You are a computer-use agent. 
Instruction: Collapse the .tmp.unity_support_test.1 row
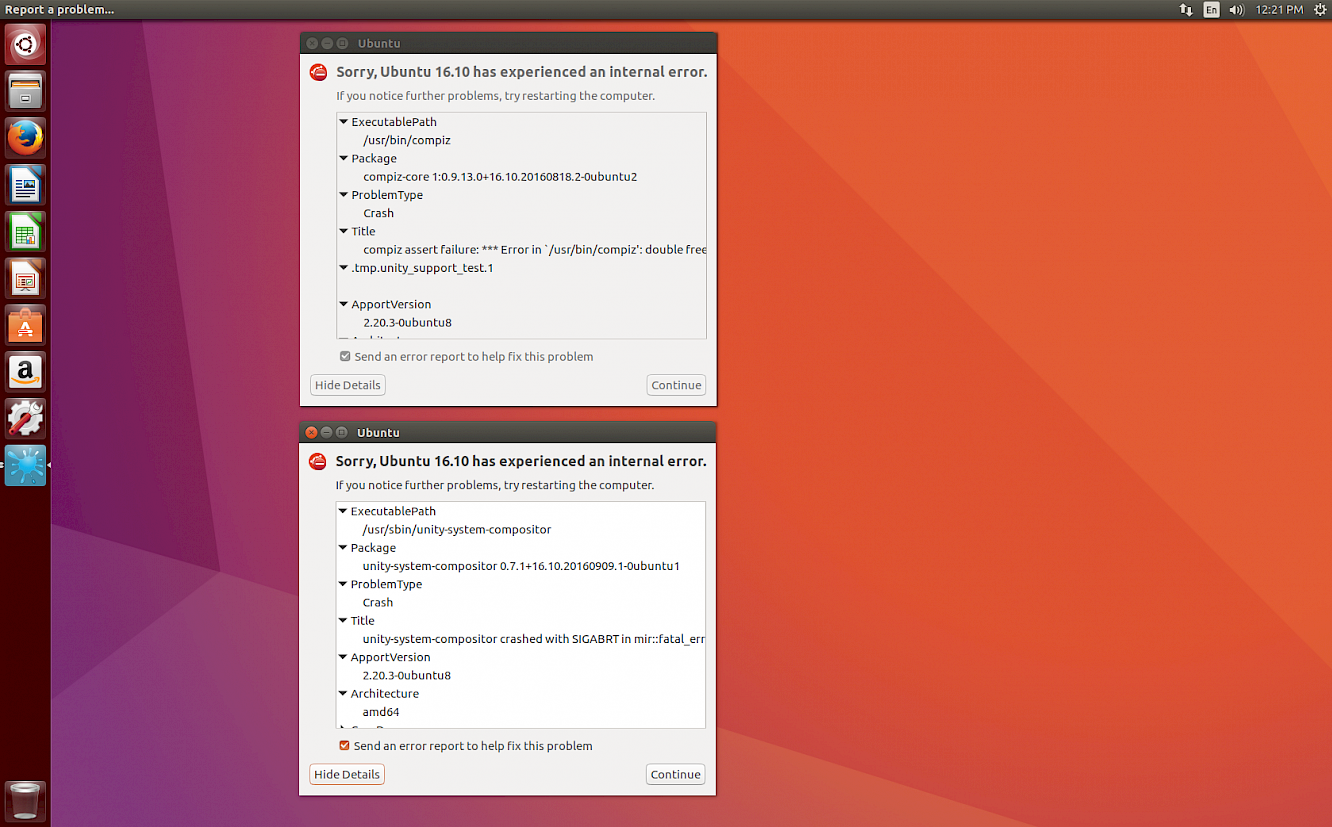[x=343, y=268]
